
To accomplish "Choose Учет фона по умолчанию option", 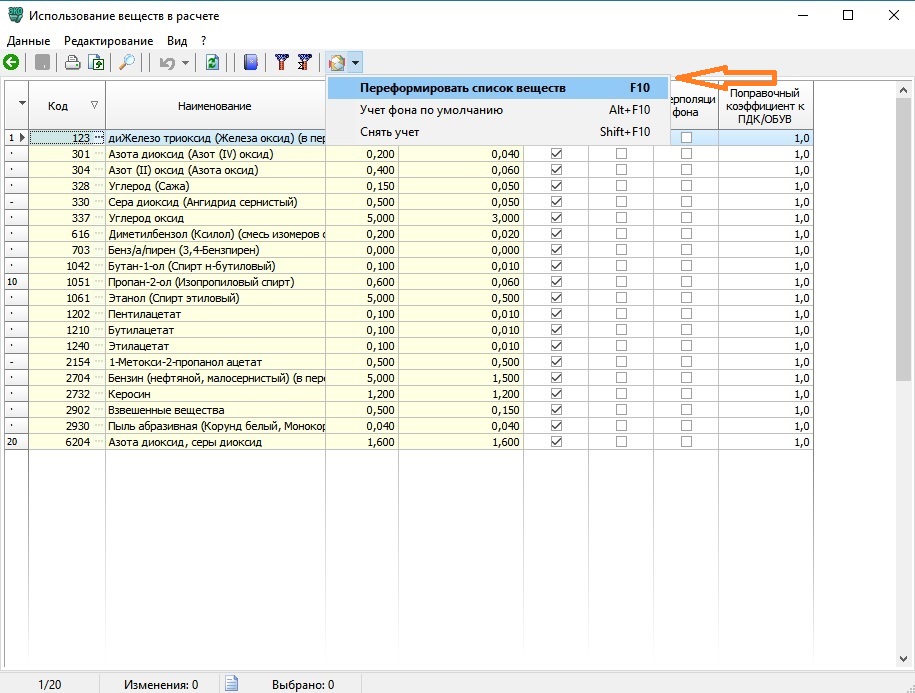I will tap(431, 110).
